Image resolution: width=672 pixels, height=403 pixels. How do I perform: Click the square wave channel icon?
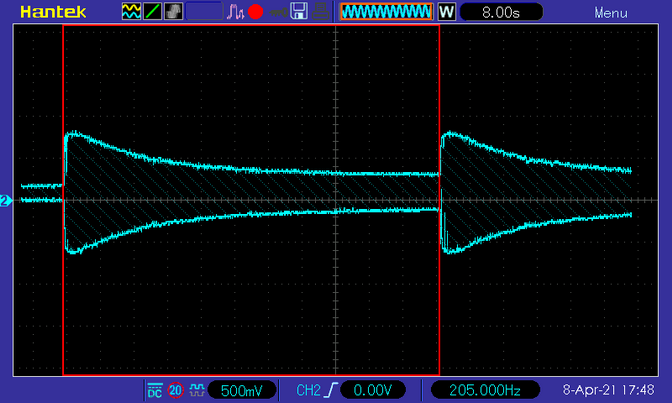(x=197, y=391)
